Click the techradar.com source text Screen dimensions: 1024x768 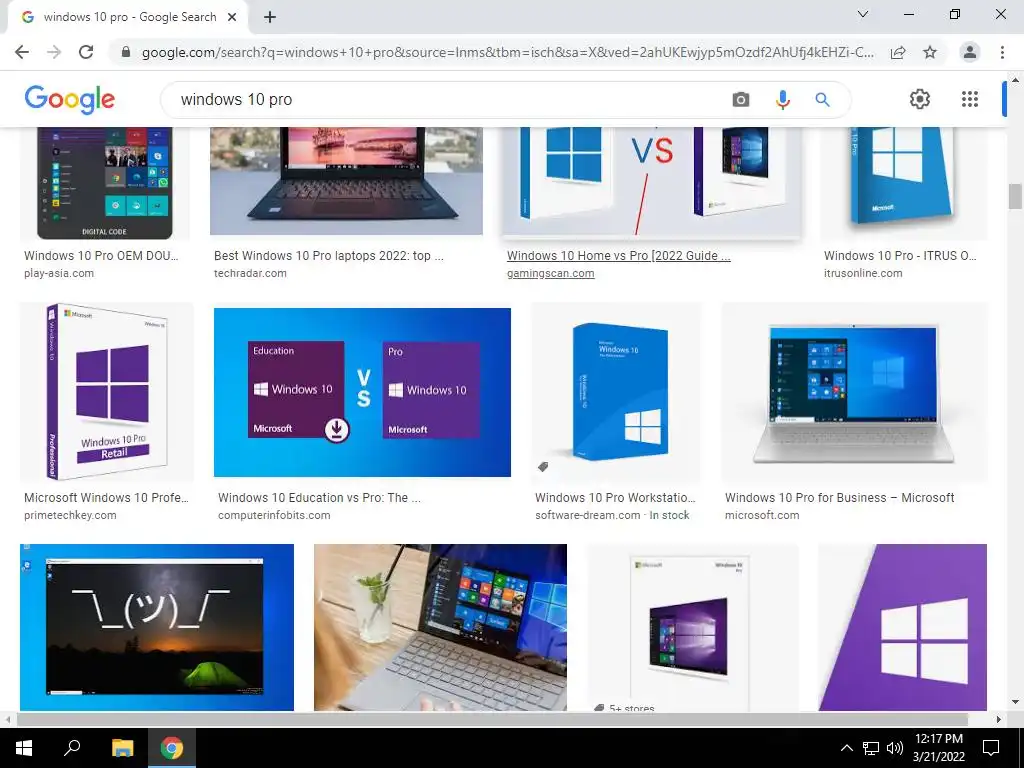tap(250, 274)
